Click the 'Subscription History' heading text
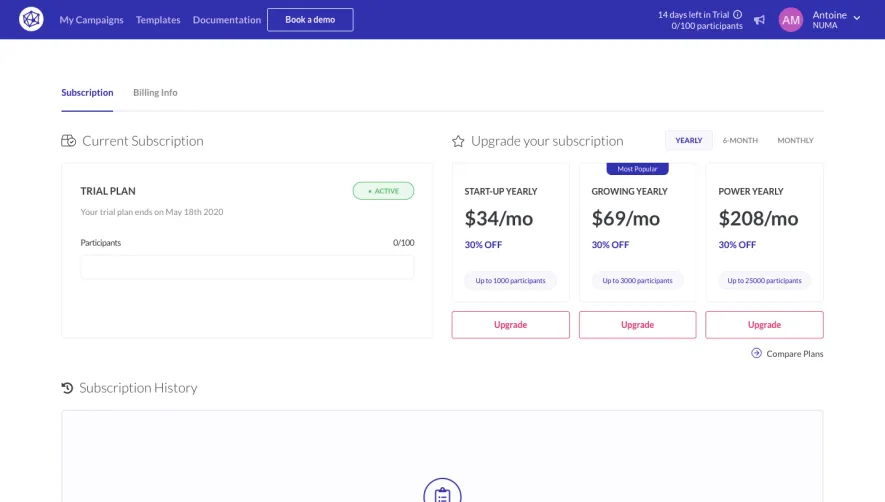 tap(138, 388)
